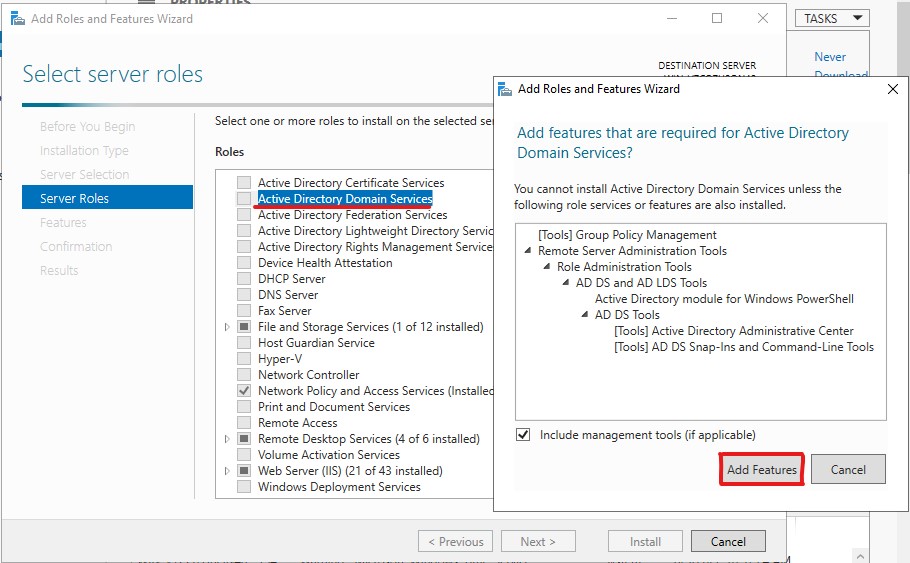Maximize the main wizard window
This screenshot has height=563, width=910.
717,18
